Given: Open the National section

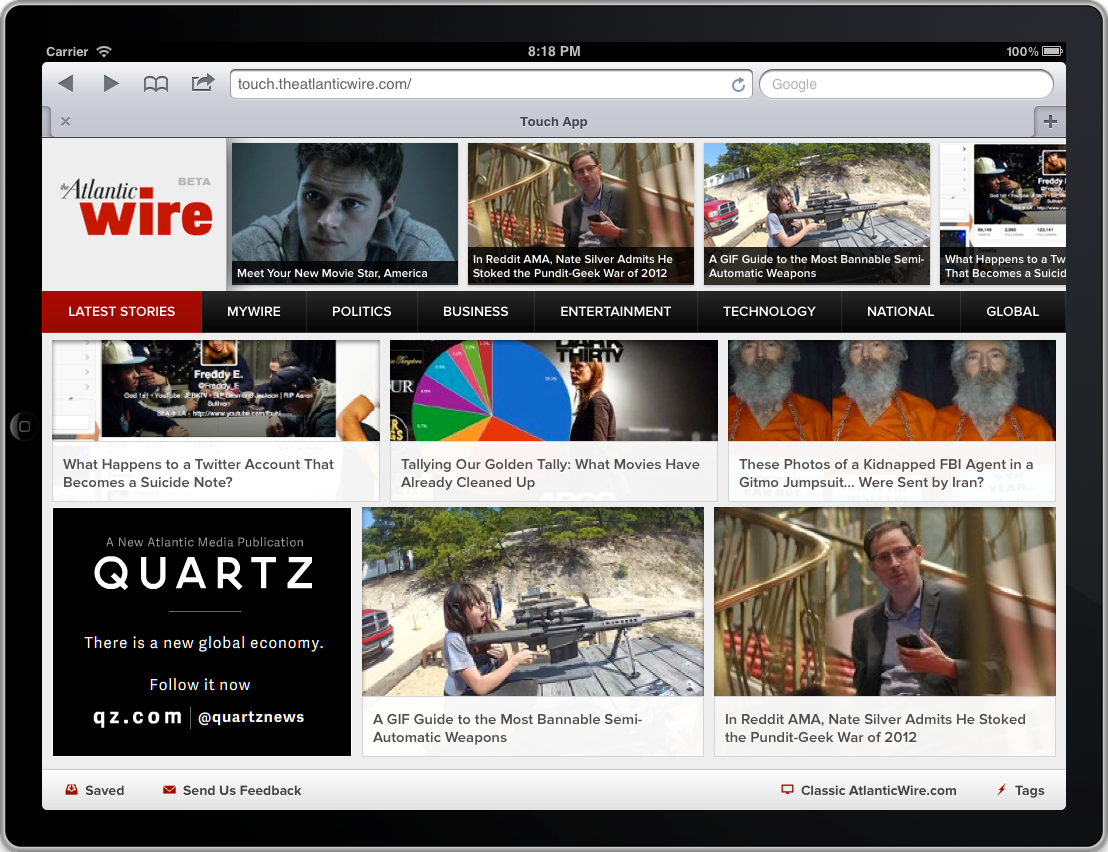Looking at the screenshot, I should click(x=900, y=312).
